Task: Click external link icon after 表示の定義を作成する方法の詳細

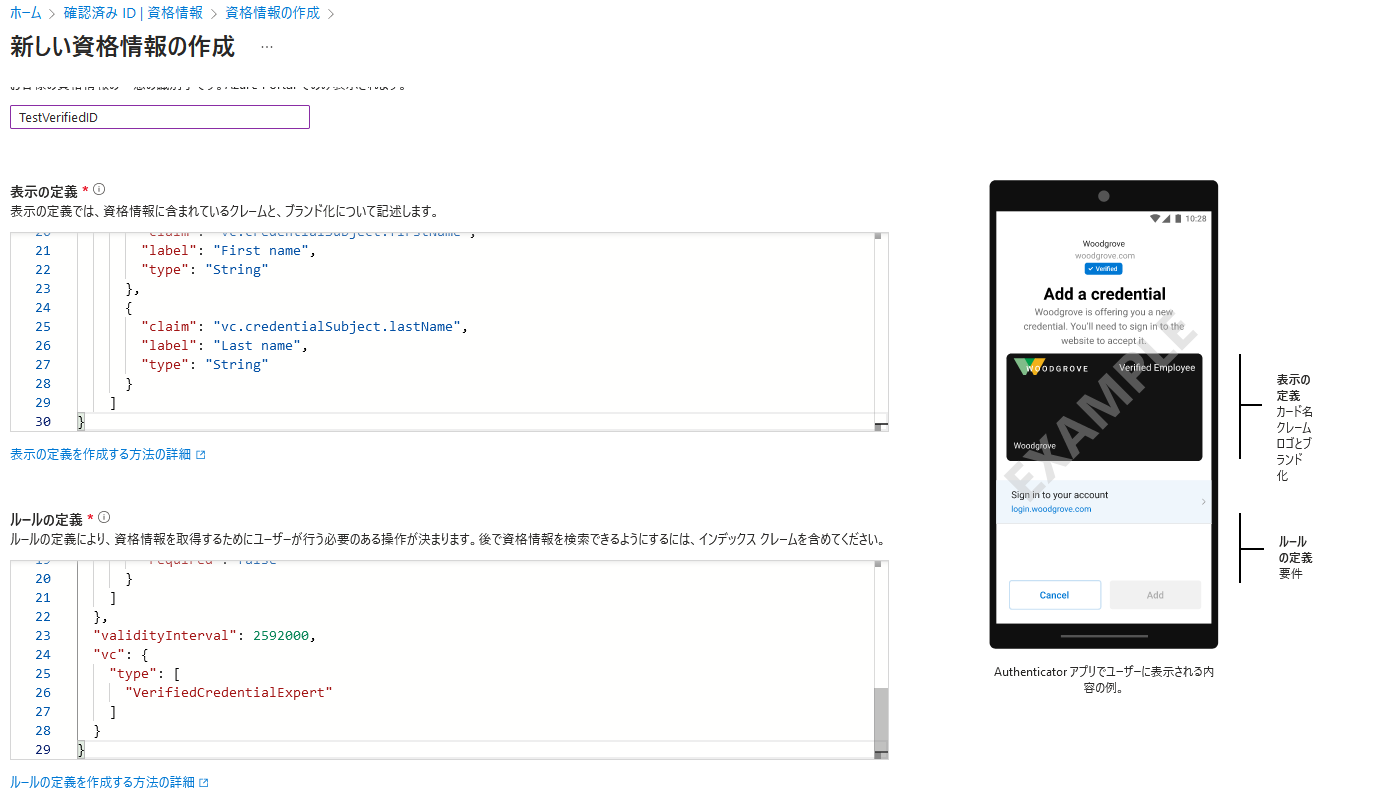Action: point(201,455)
